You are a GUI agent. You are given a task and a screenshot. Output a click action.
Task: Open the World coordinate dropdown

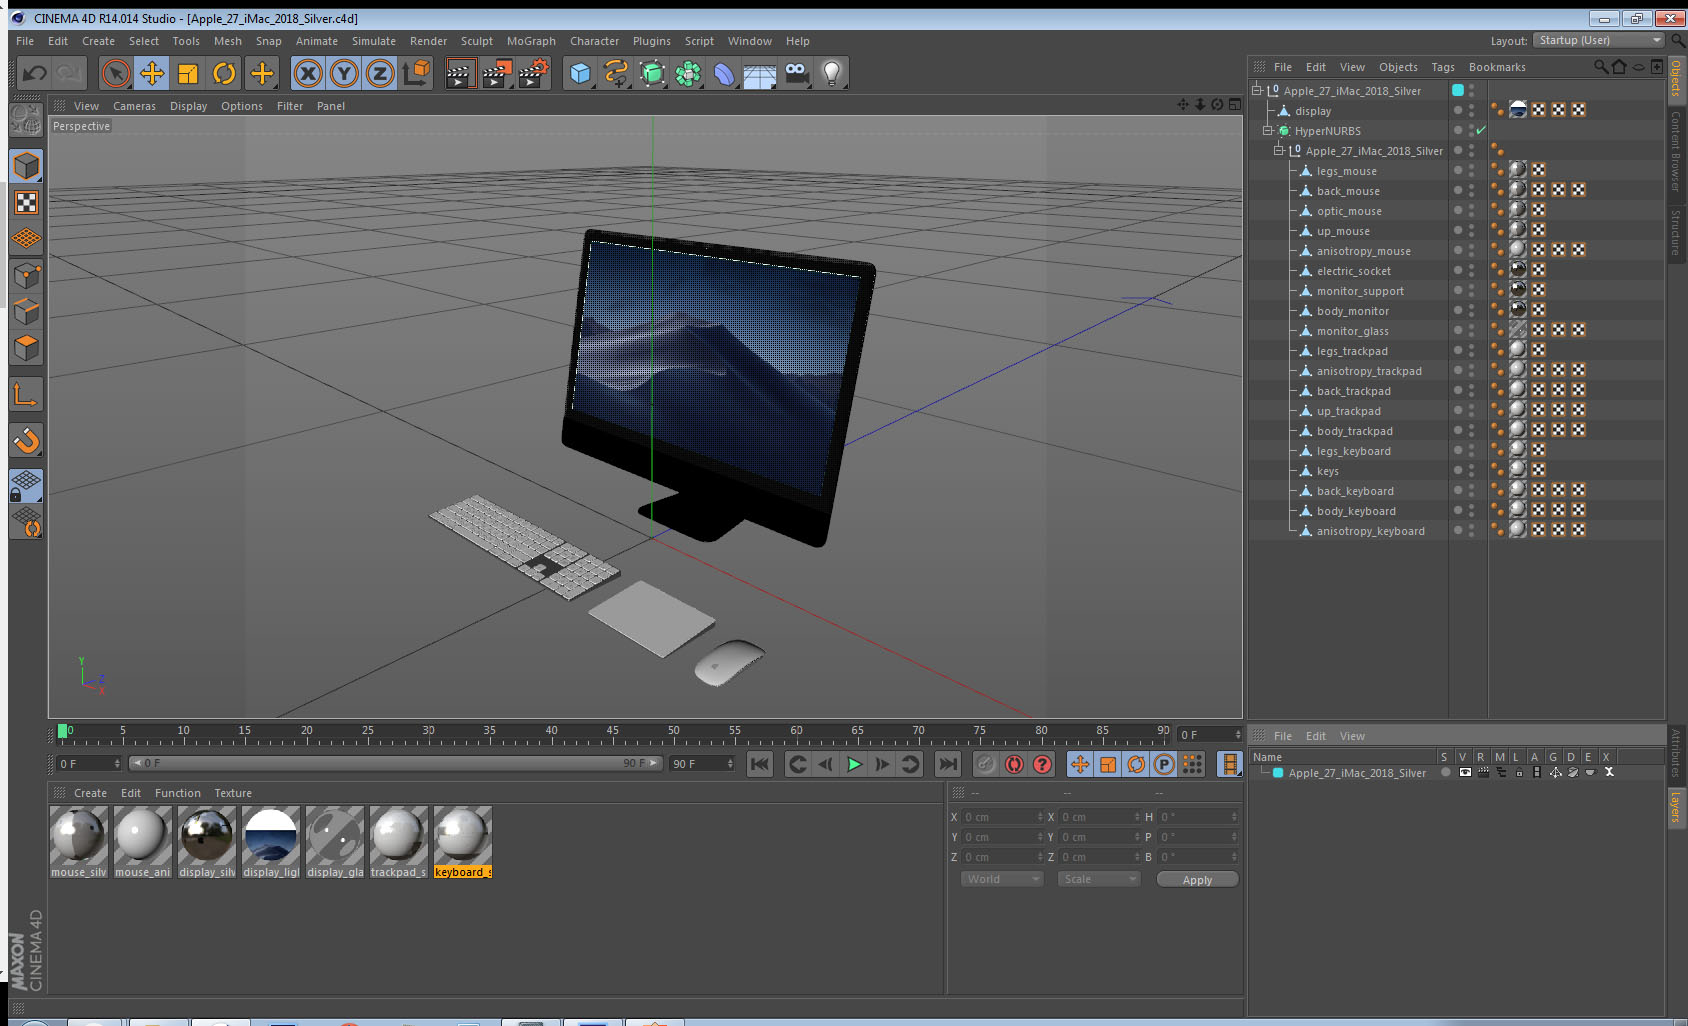(1002, 879)
